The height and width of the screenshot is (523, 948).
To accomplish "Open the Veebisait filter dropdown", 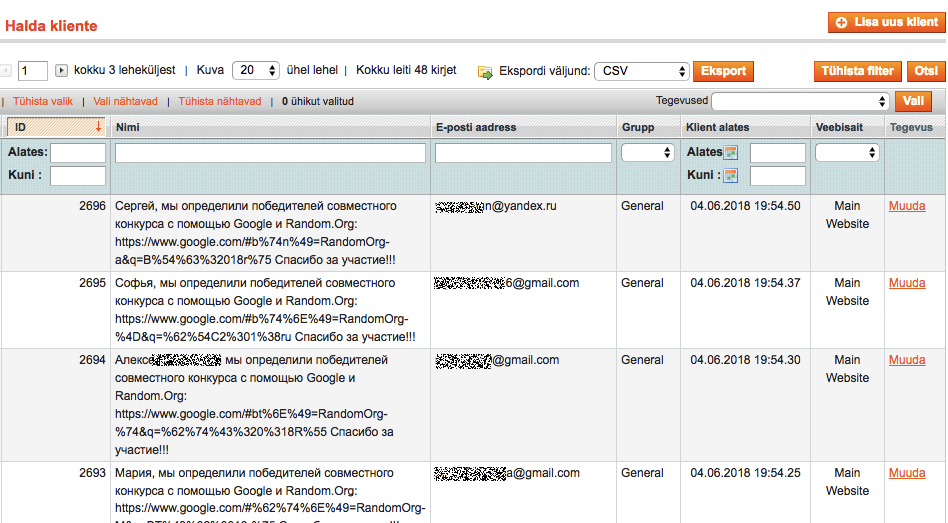I will pyautogui.click(x=847, y=152).
